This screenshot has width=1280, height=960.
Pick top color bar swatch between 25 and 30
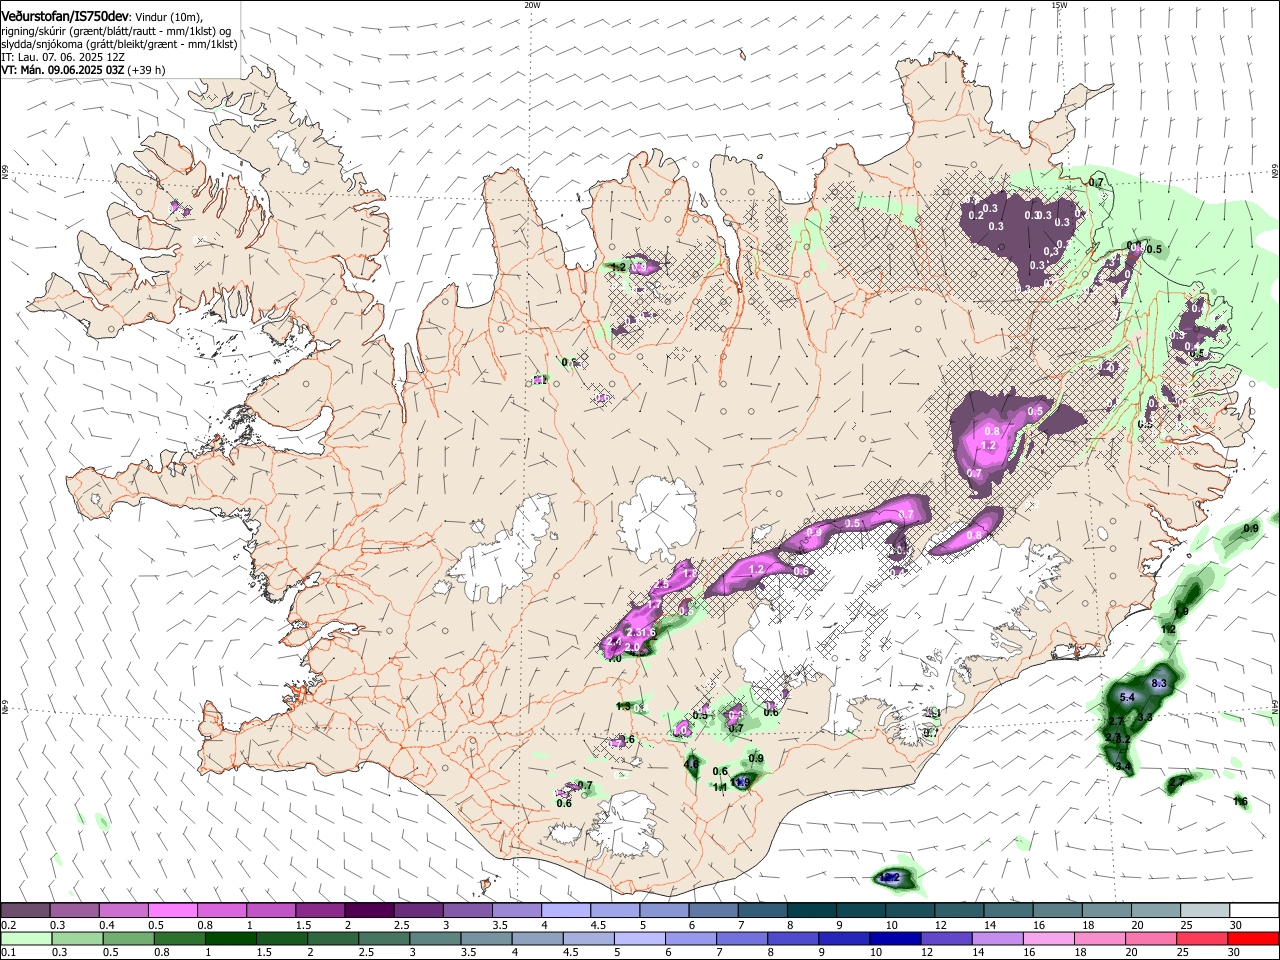[1205, 911]
